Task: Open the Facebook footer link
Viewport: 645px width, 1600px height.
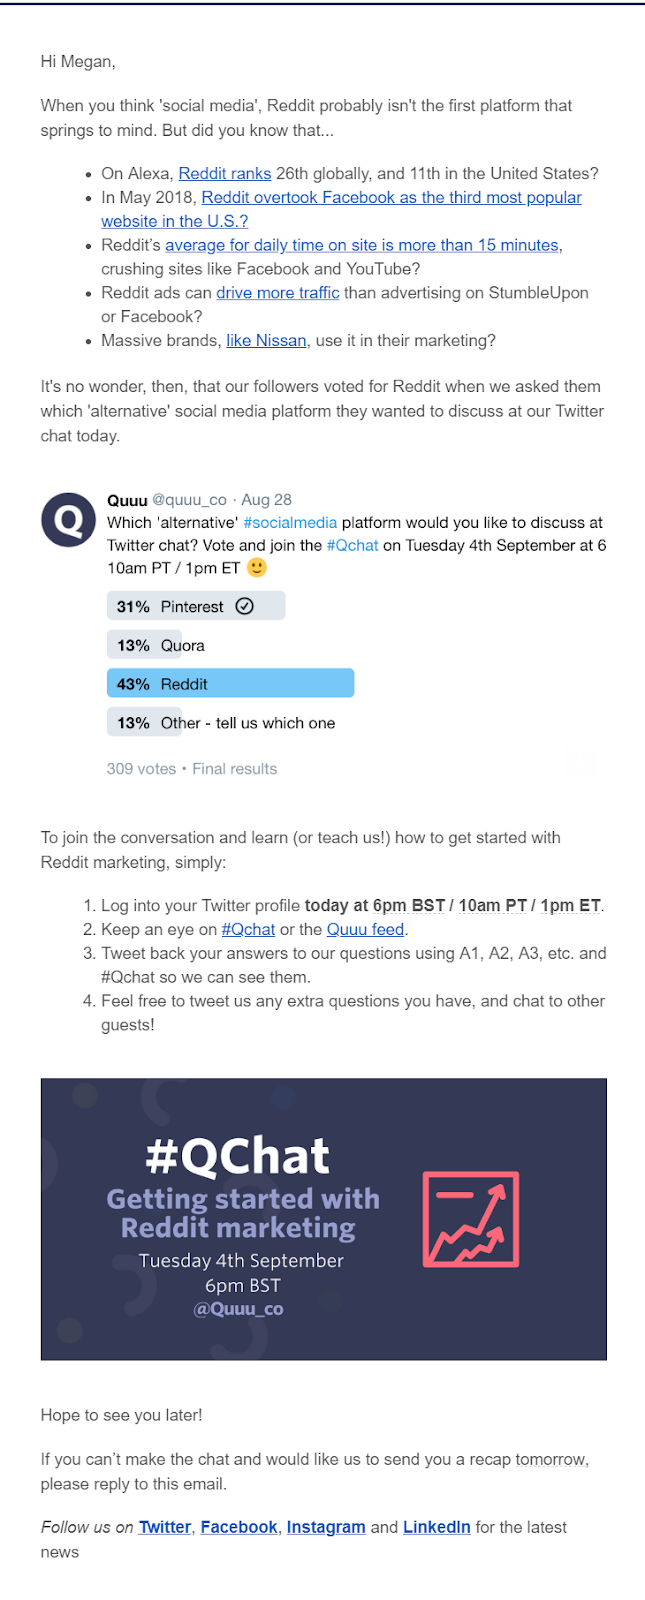Action: (x=239, y=1527)
